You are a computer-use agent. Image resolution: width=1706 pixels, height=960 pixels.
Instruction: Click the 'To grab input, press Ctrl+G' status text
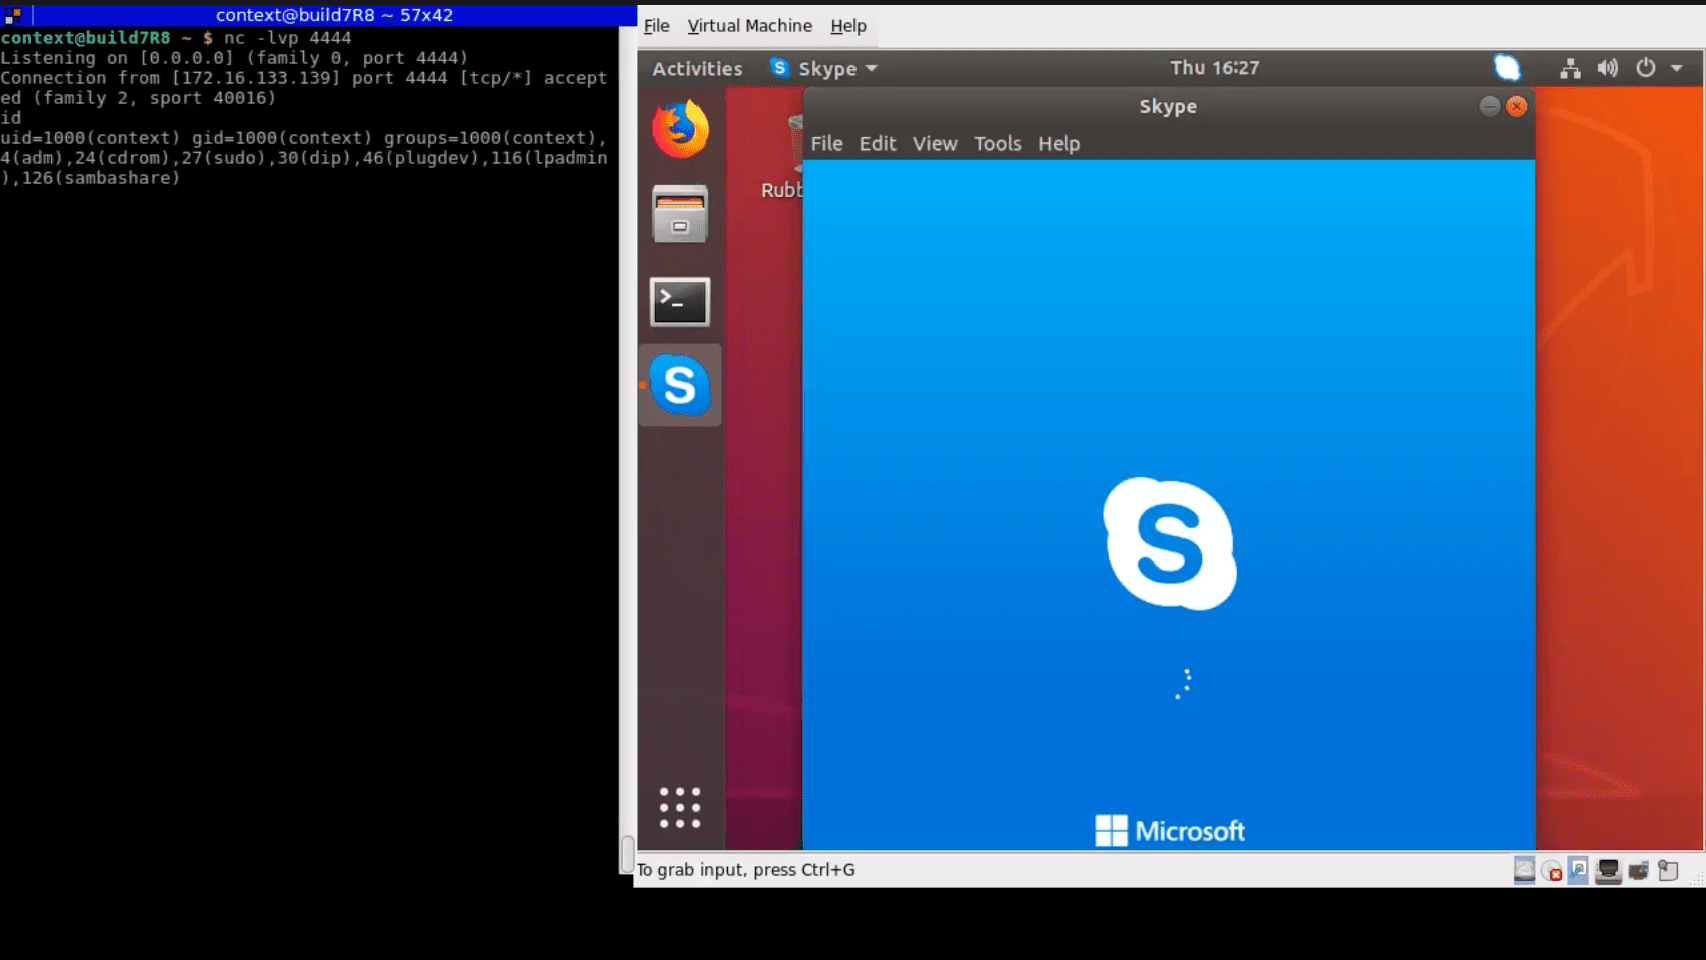point(746,870)
